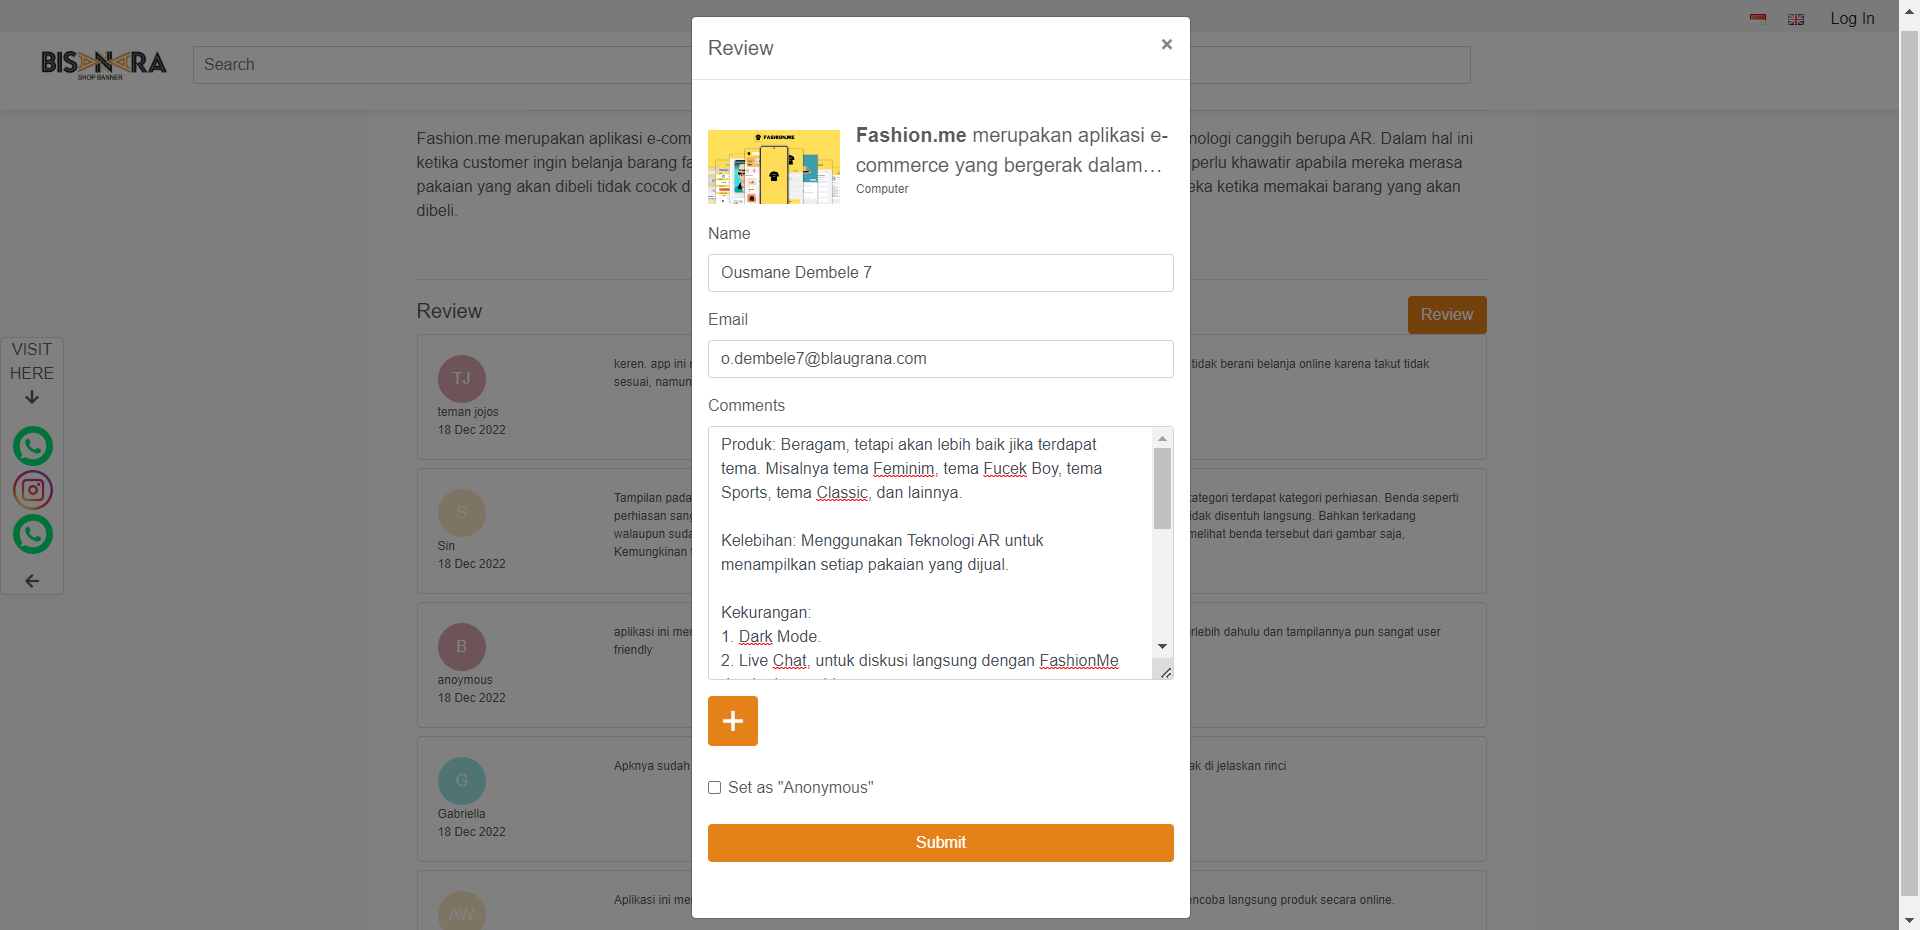The width and height of the screenshot is (1920, 930).
Task: Click the Review dialog title
Action: [x=741, y=48]
